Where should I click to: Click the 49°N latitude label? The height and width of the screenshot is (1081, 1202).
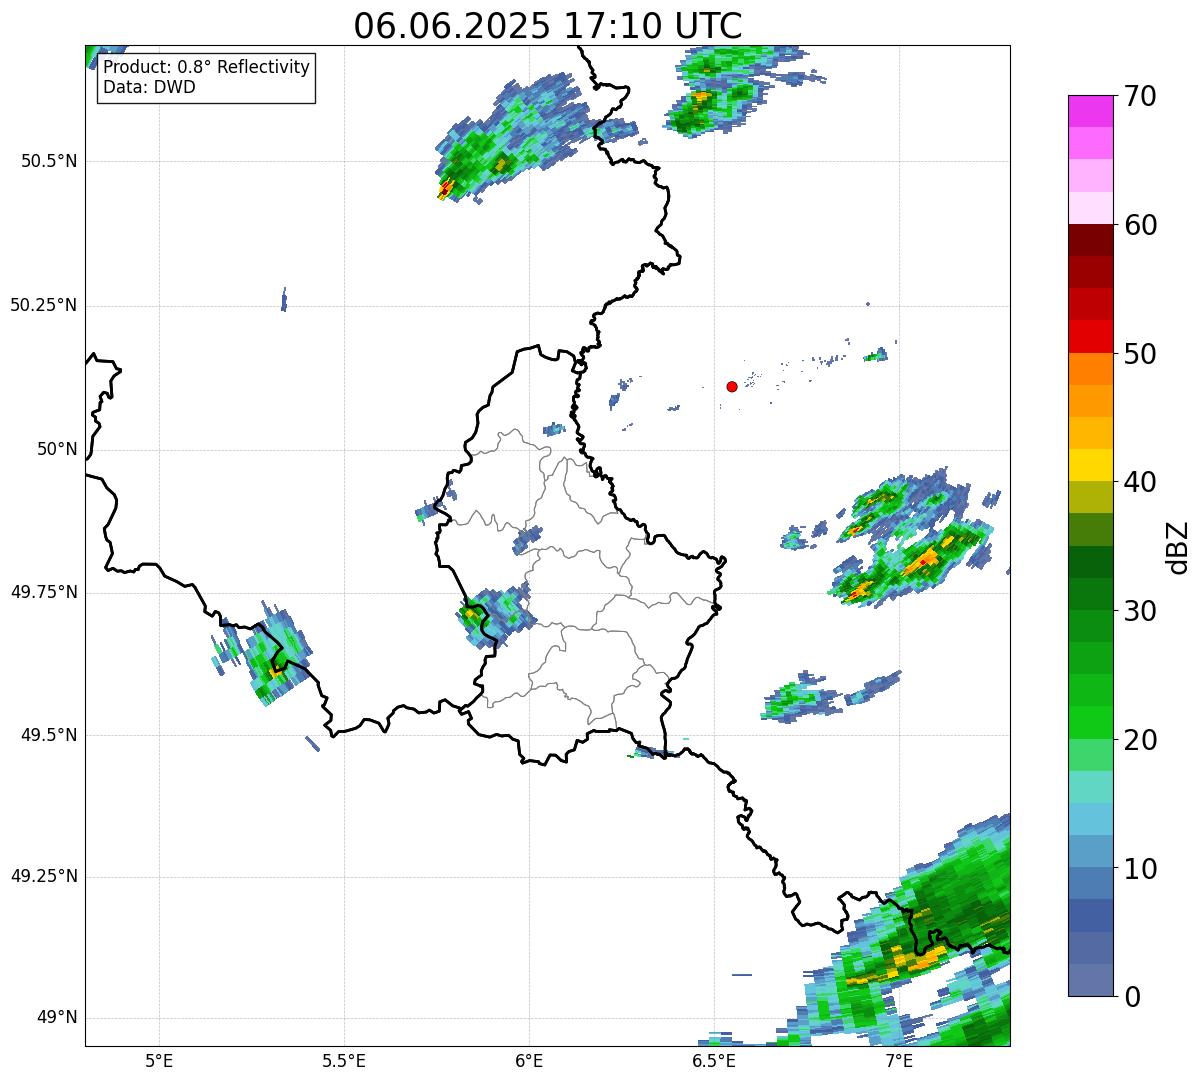tap(57, 1018)
